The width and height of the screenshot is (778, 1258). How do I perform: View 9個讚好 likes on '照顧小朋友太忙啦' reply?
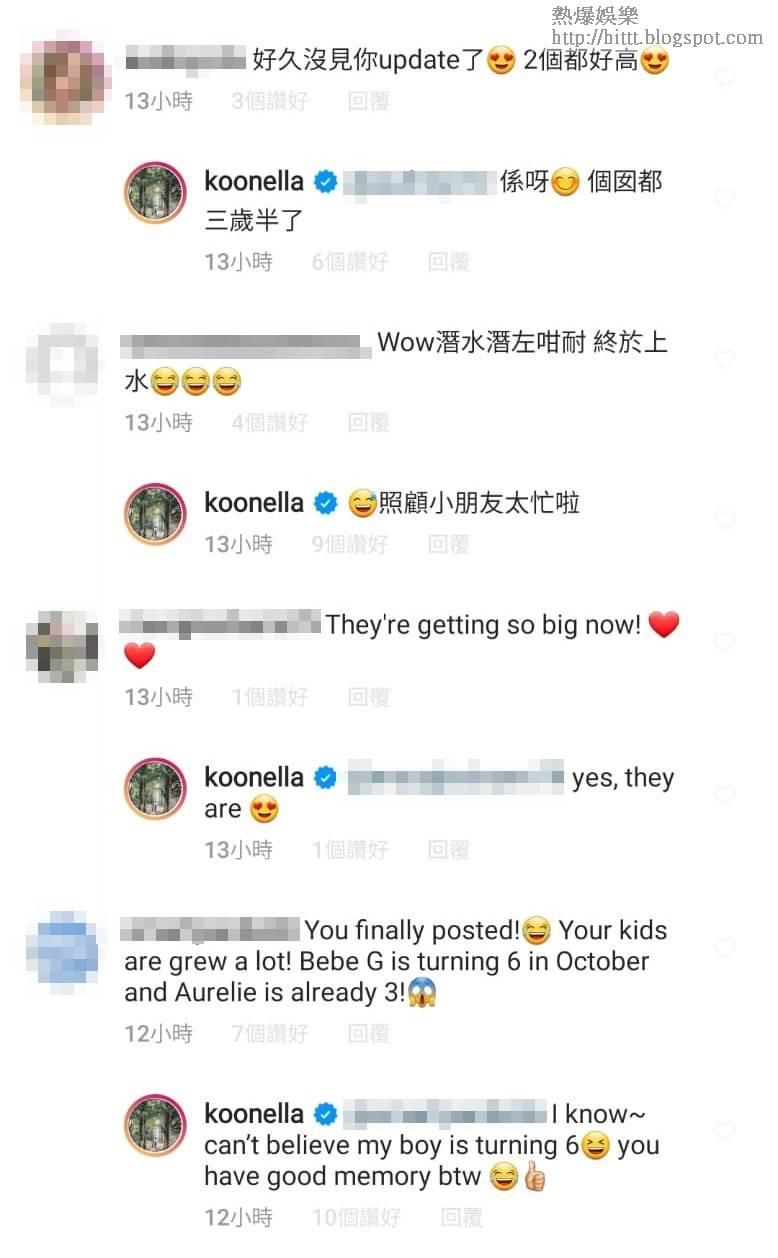[349, 544]
